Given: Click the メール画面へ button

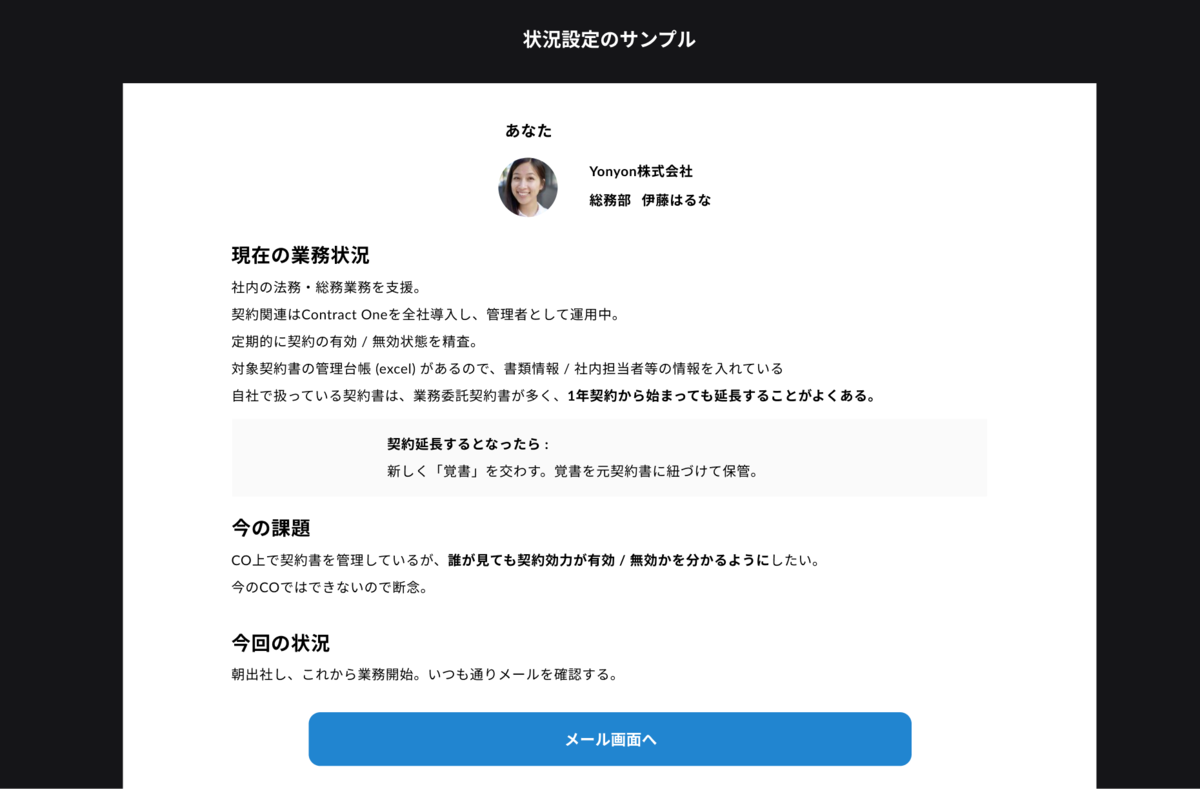Looking at the screenshot, I should click(x=610, y=739).
